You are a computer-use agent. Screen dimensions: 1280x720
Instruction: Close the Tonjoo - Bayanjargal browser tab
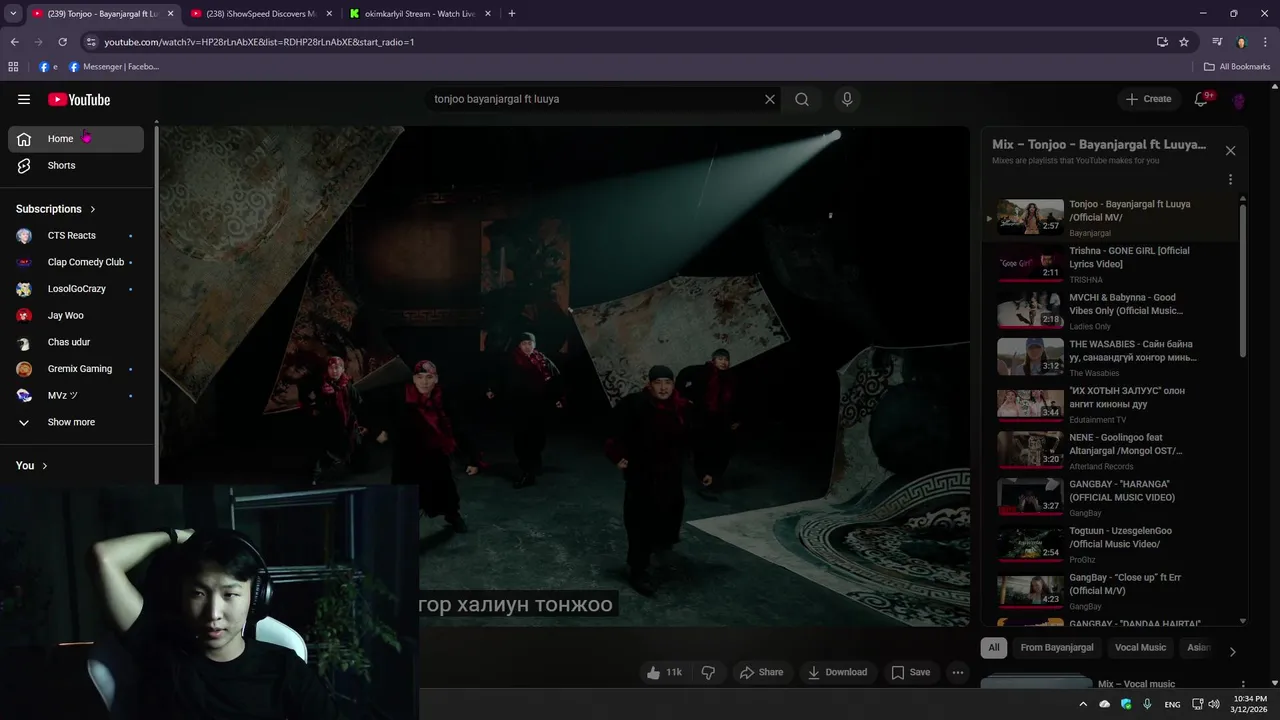(x=171, y=14)
